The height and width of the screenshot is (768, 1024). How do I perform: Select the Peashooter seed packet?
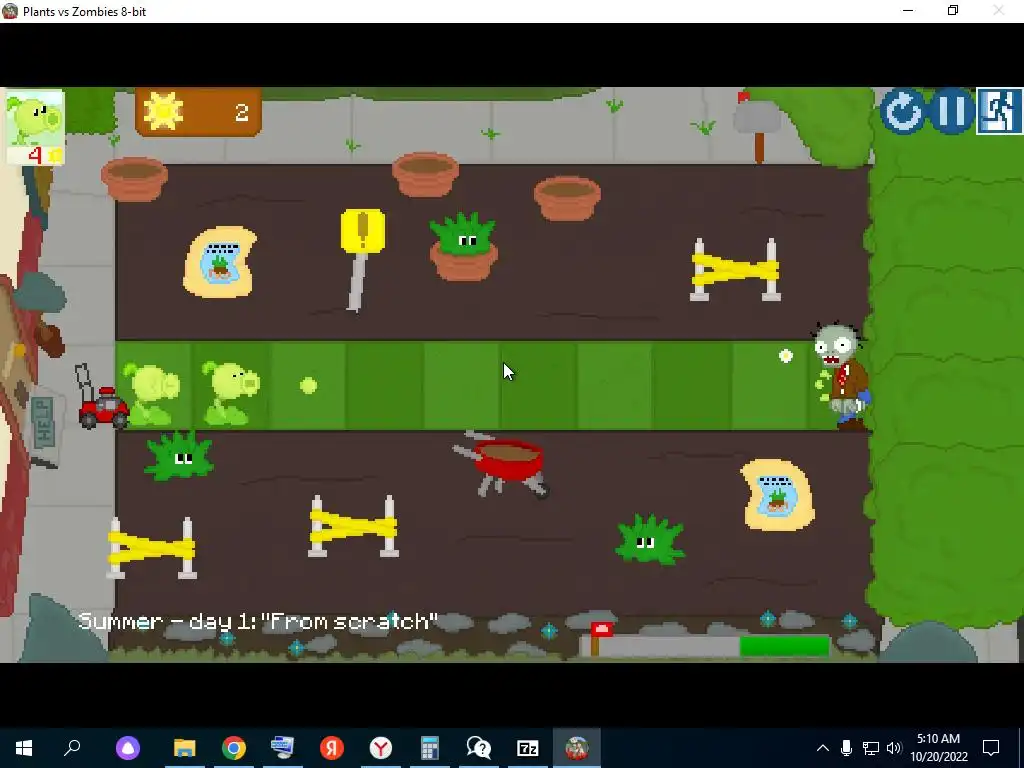click(x=35, y=127)
